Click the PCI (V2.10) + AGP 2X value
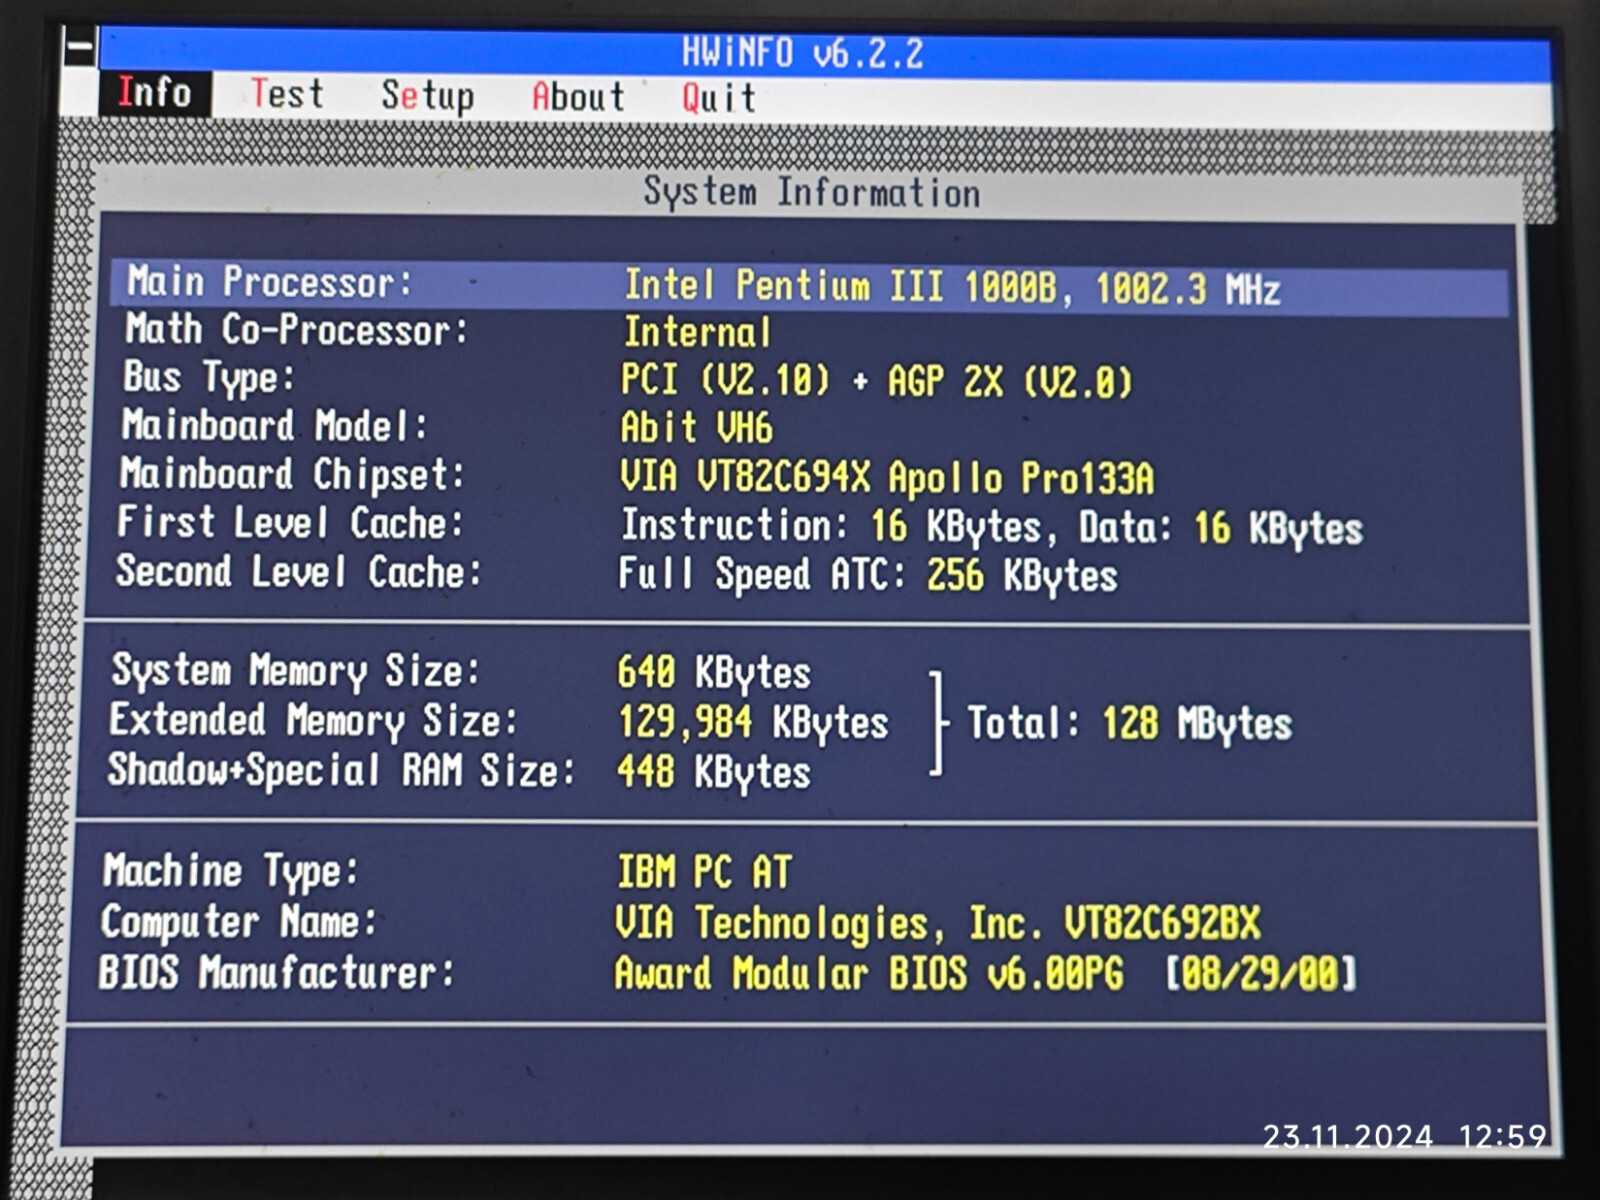The width and height of the screenshot is (1600, 1200). coord(876,381)
